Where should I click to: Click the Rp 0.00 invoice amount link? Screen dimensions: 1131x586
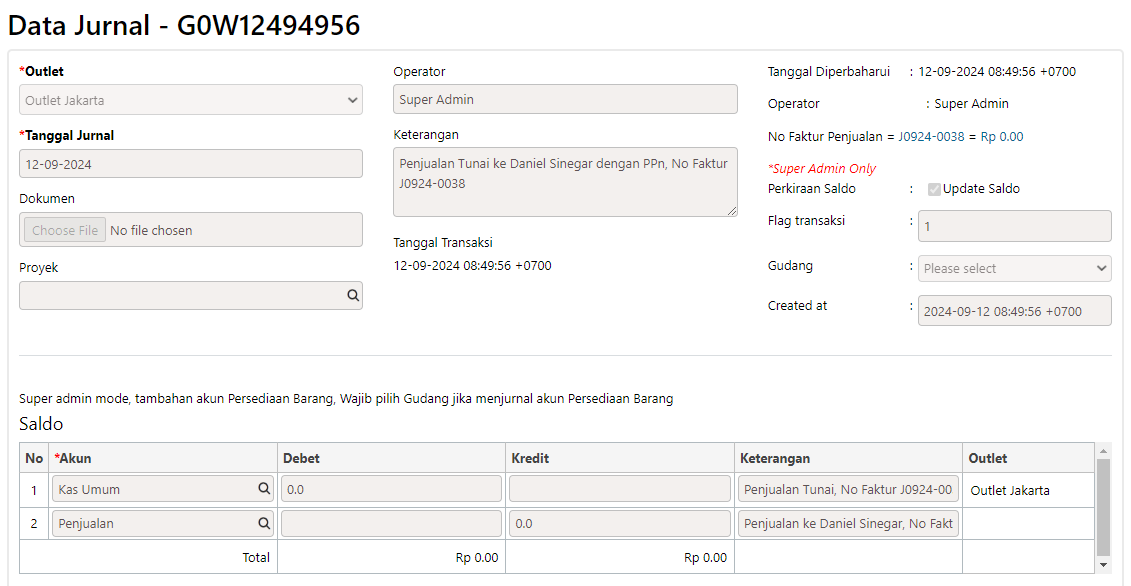pyautogui.click(x=1001, y=136)
